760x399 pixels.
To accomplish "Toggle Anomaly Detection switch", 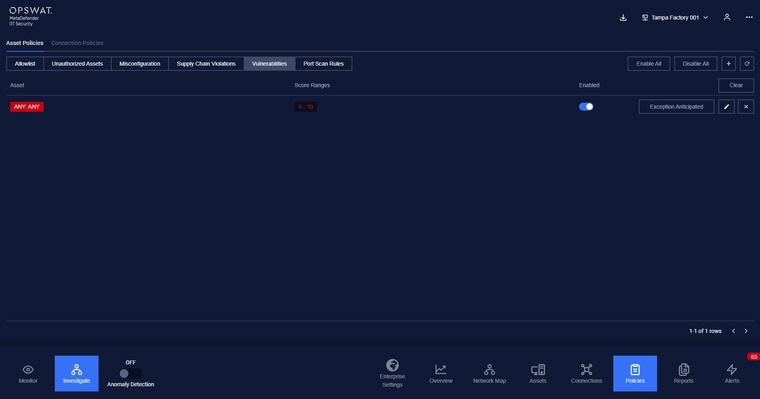I will coord(130,373).
